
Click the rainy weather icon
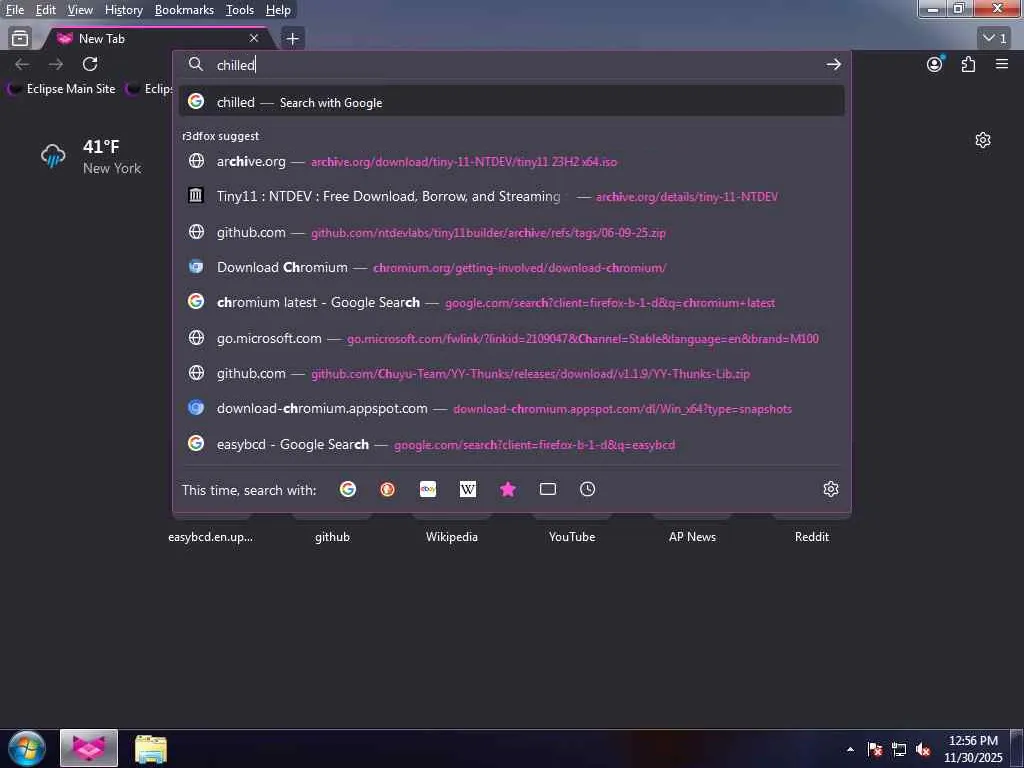[53, 157]
